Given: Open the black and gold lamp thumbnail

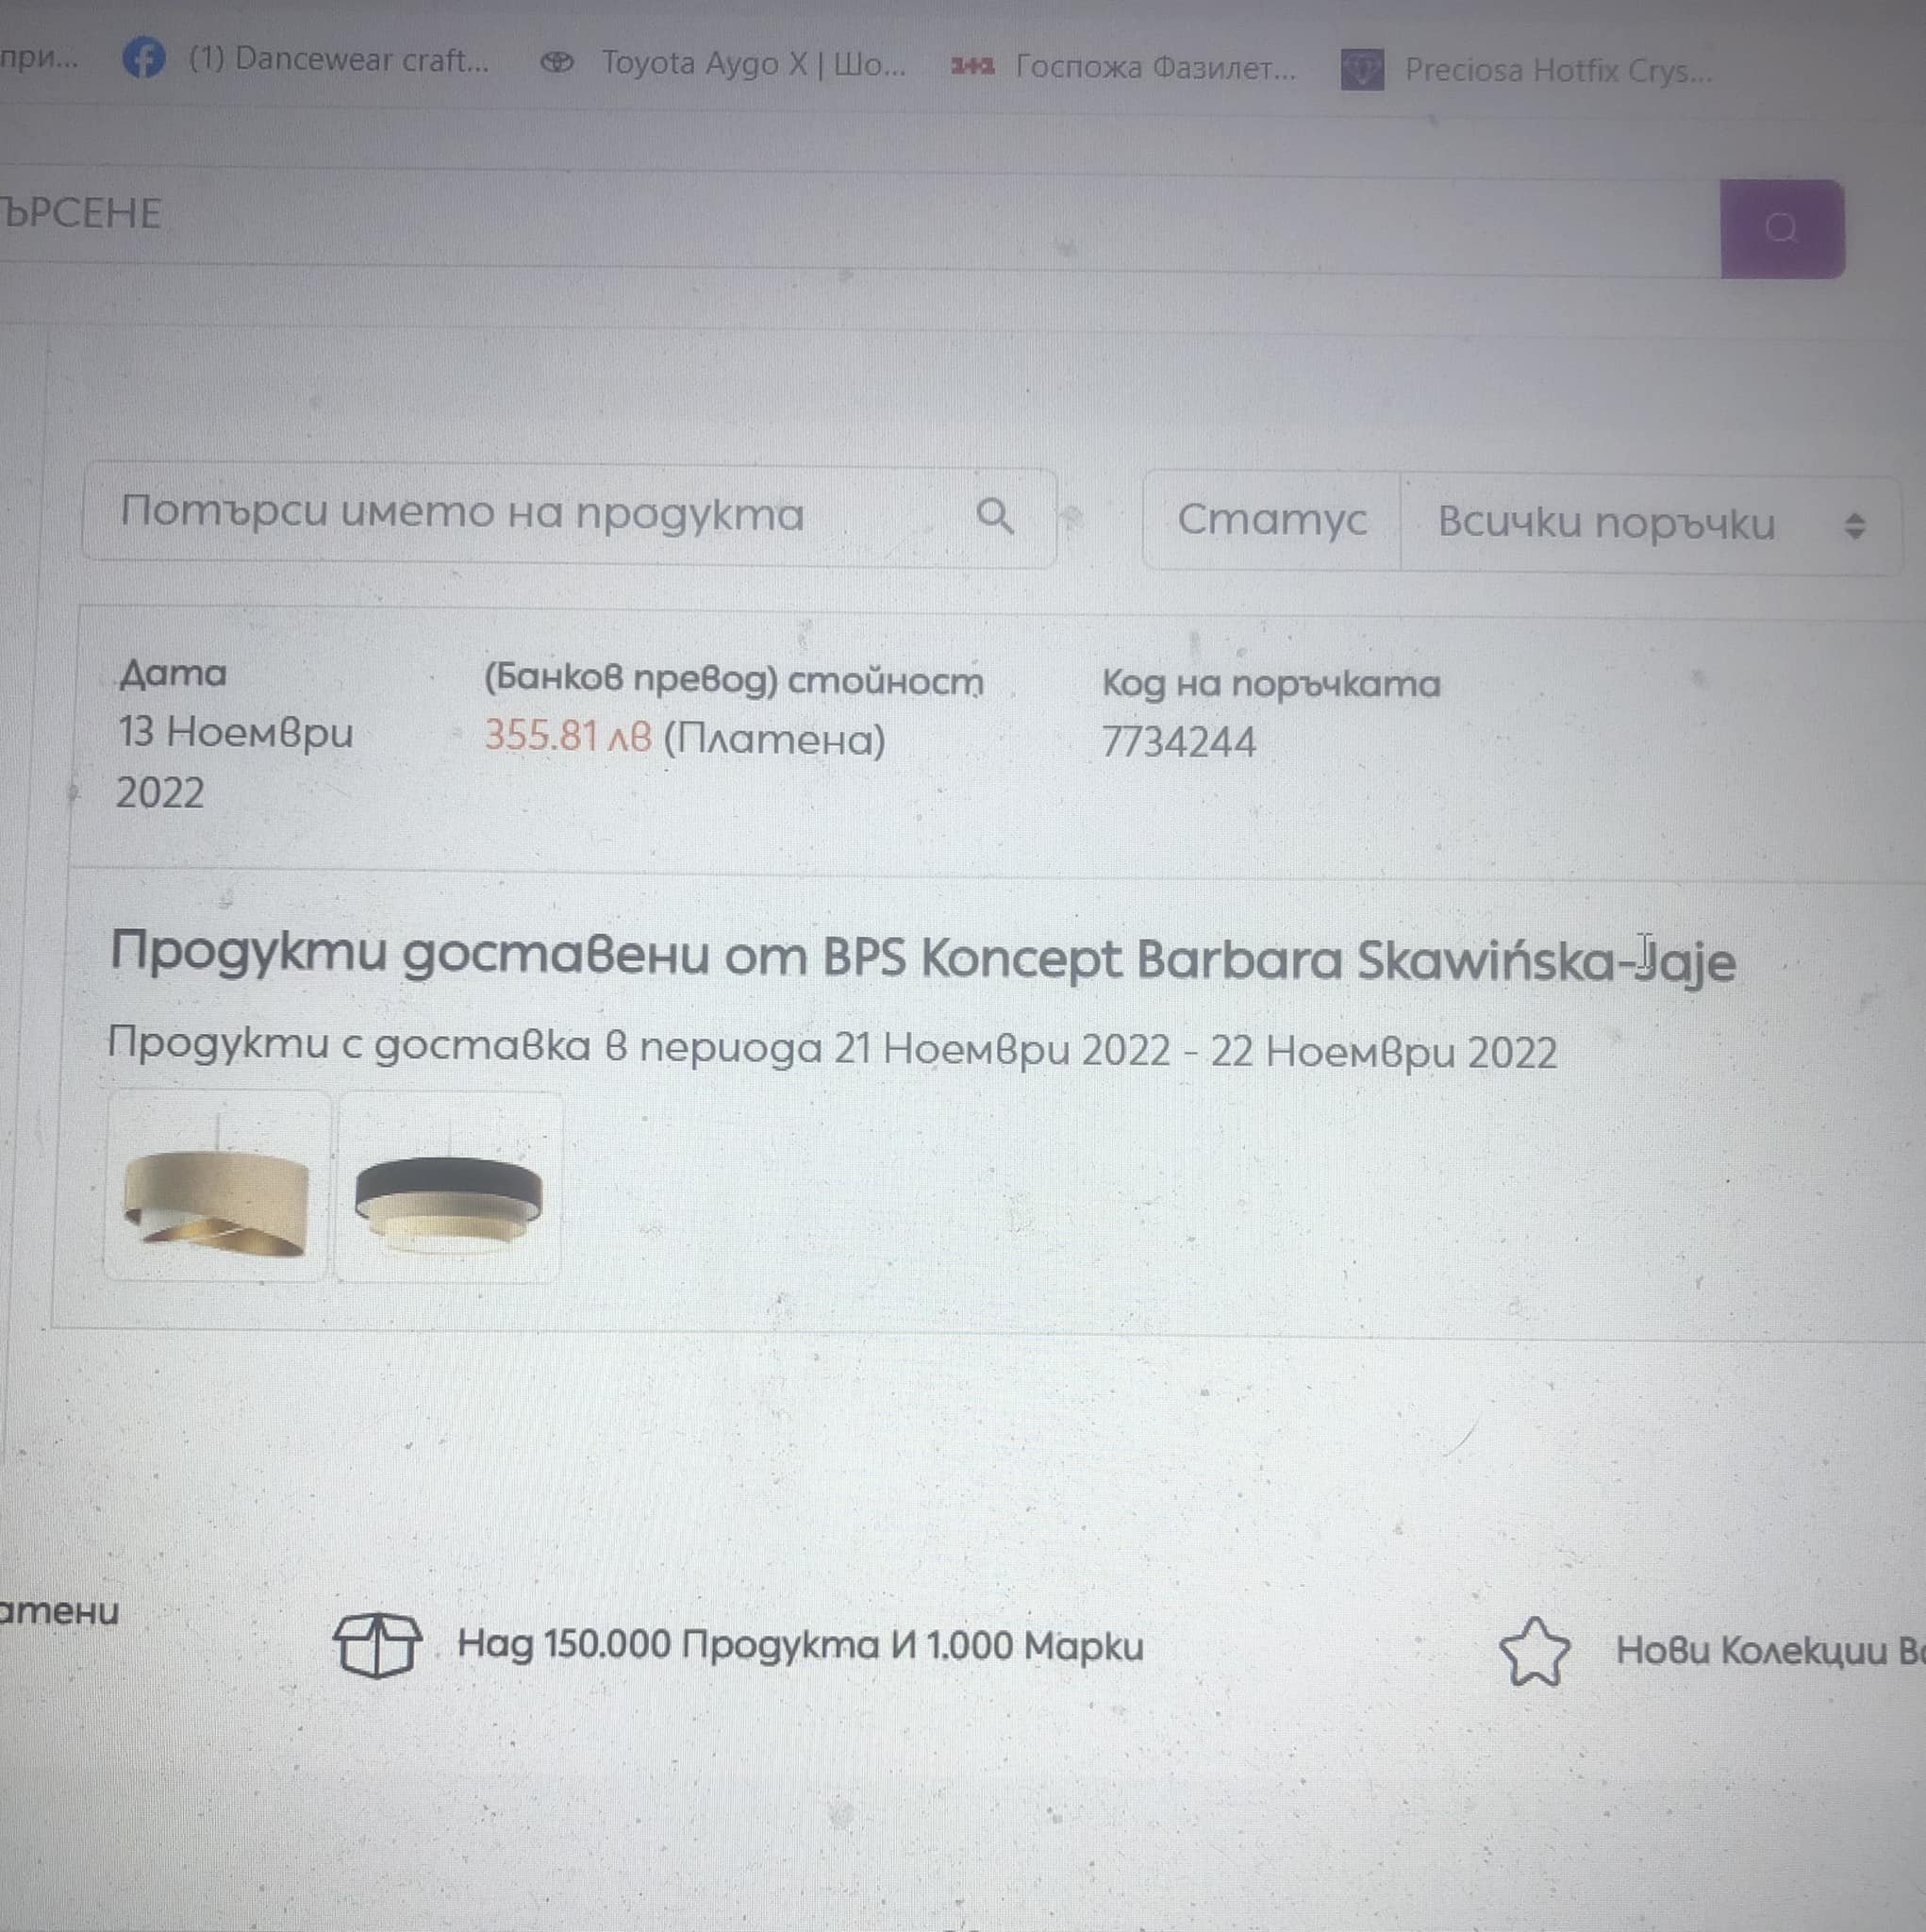Looking at the screenshot, I should pyautogui.click(x=448, y=1188).
